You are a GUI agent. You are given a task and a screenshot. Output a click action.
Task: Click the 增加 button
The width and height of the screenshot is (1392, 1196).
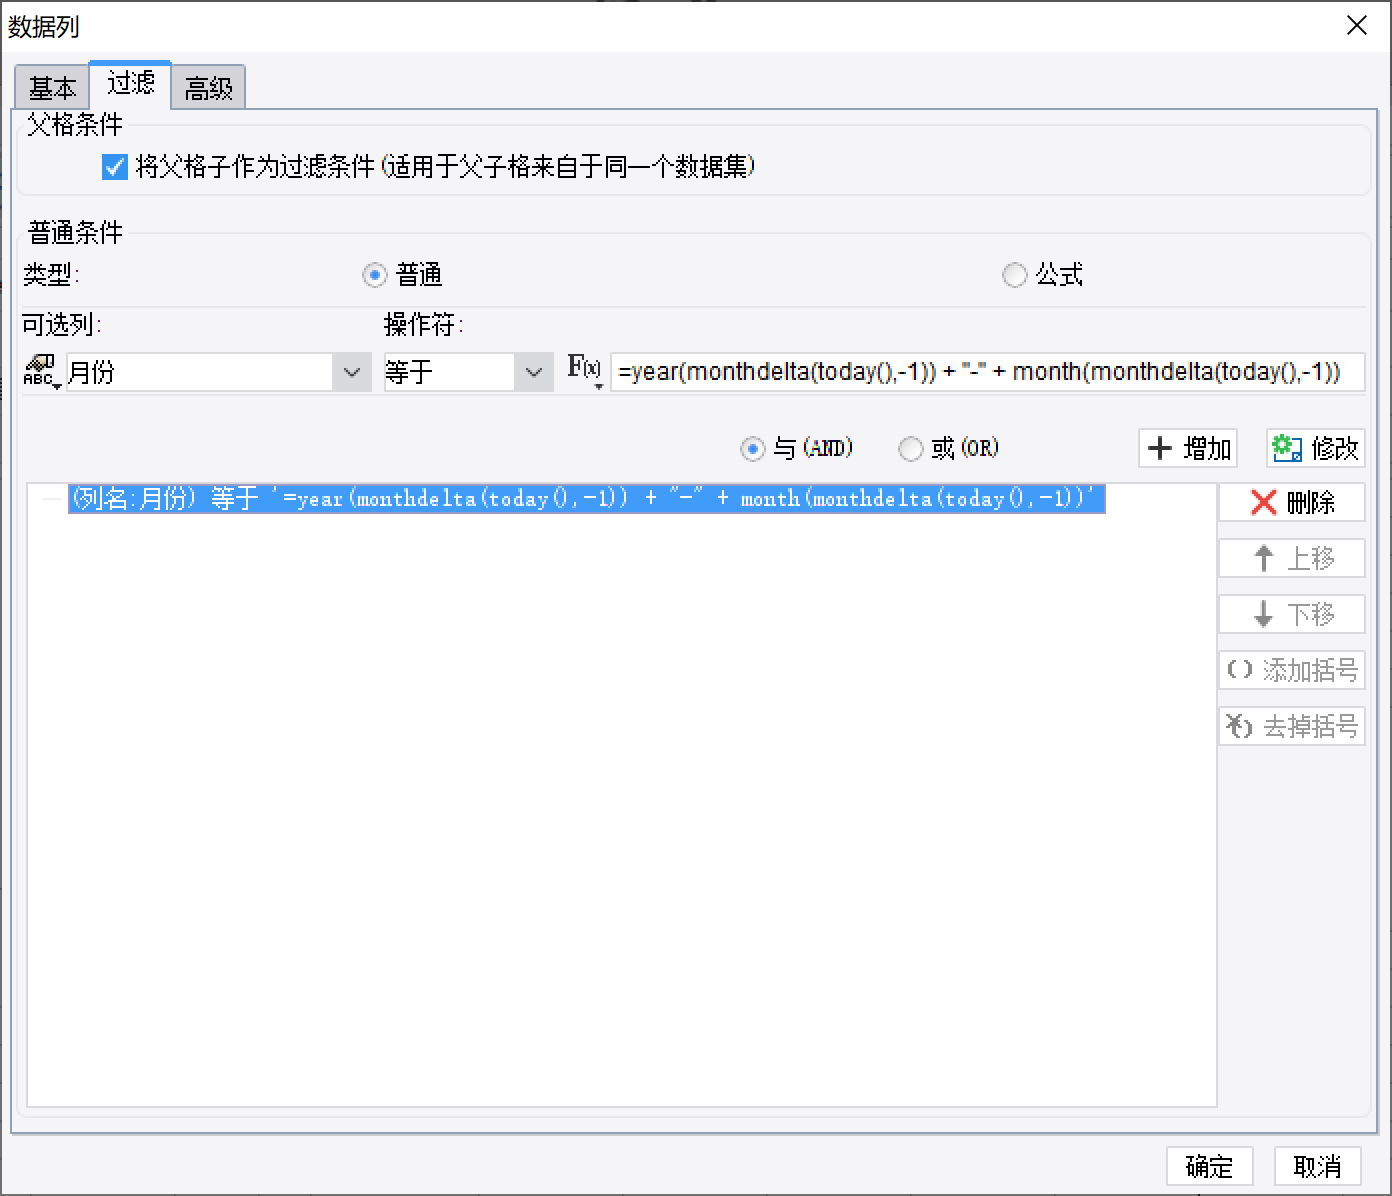pyautogui.click(x=1188, y=448)
